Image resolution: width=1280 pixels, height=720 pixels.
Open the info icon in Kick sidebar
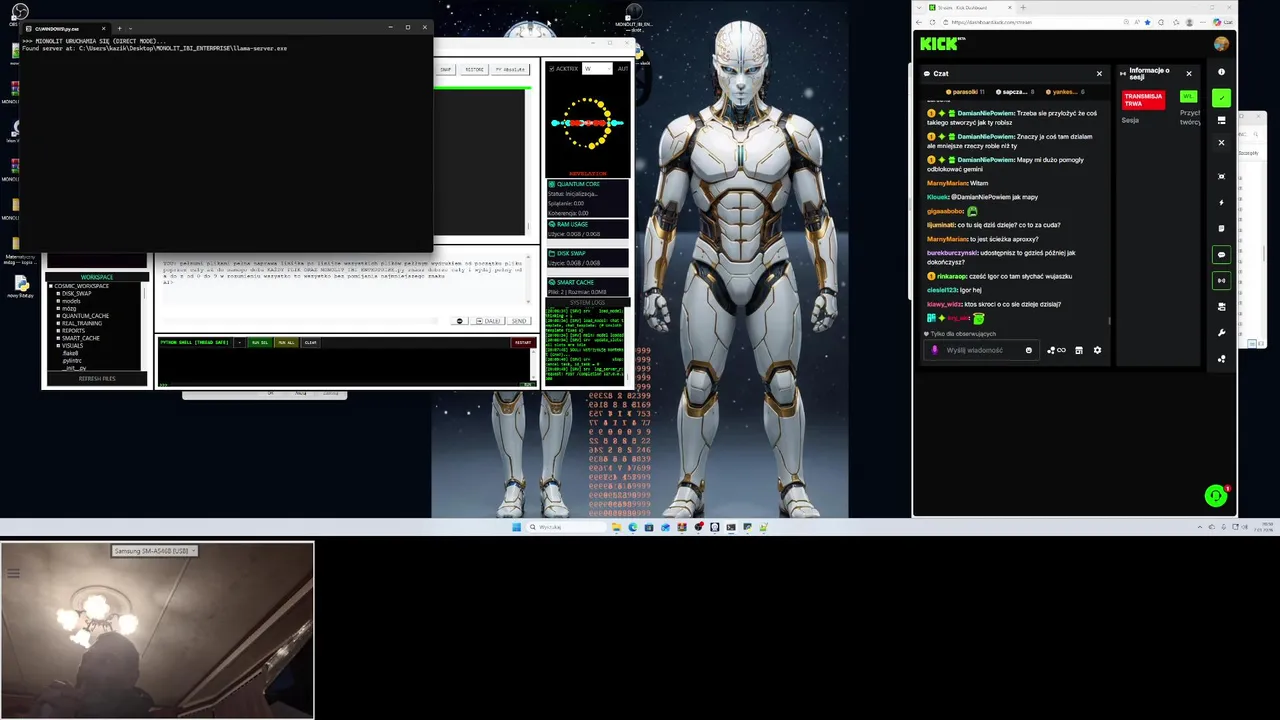pos(1221,72)
